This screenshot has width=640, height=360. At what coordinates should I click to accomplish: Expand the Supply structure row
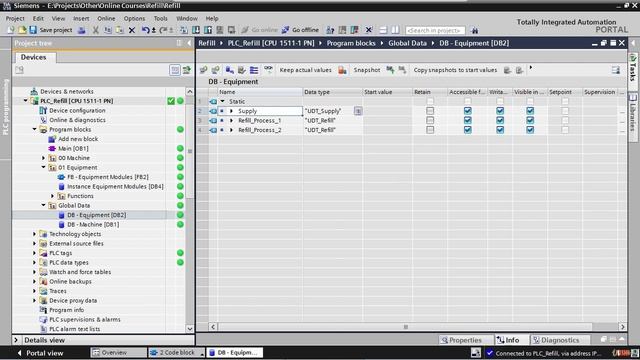[x=231, y=111]
